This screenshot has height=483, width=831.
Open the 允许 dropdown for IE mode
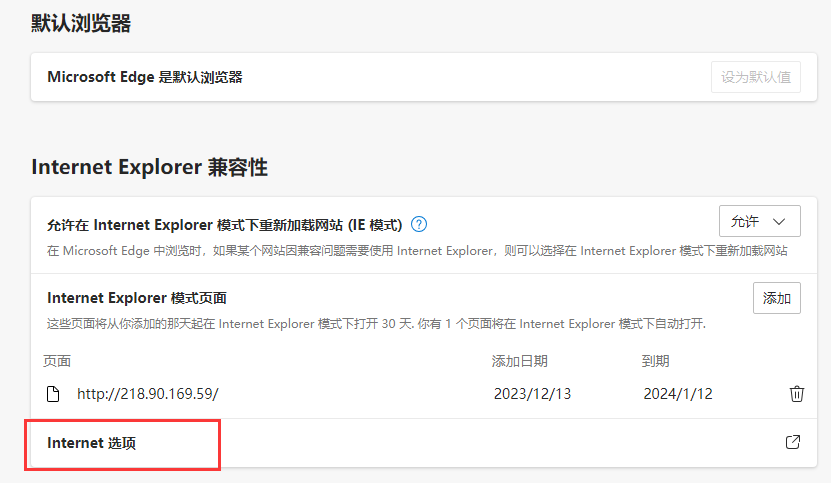(x=759, y=221)
